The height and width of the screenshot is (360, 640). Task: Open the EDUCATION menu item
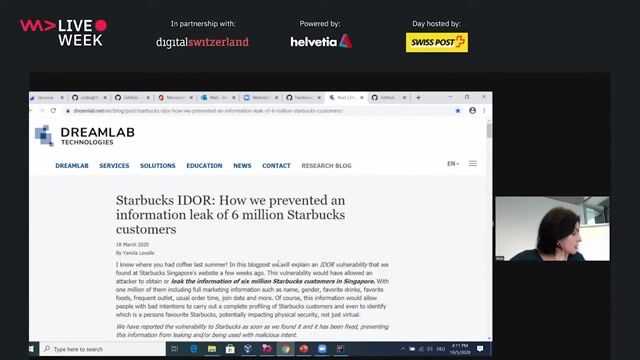204,166
